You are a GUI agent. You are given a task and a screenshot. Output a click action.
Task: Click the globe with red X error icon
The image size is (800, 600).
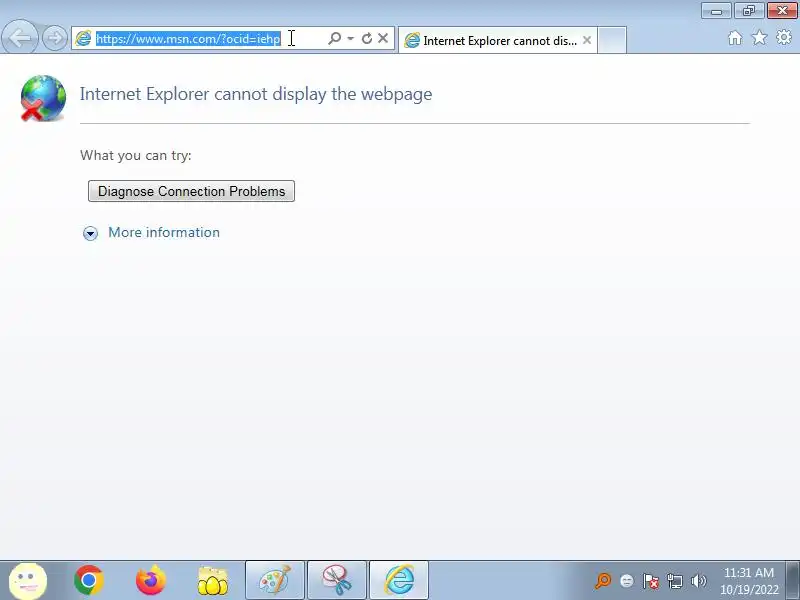pos(43,98)
